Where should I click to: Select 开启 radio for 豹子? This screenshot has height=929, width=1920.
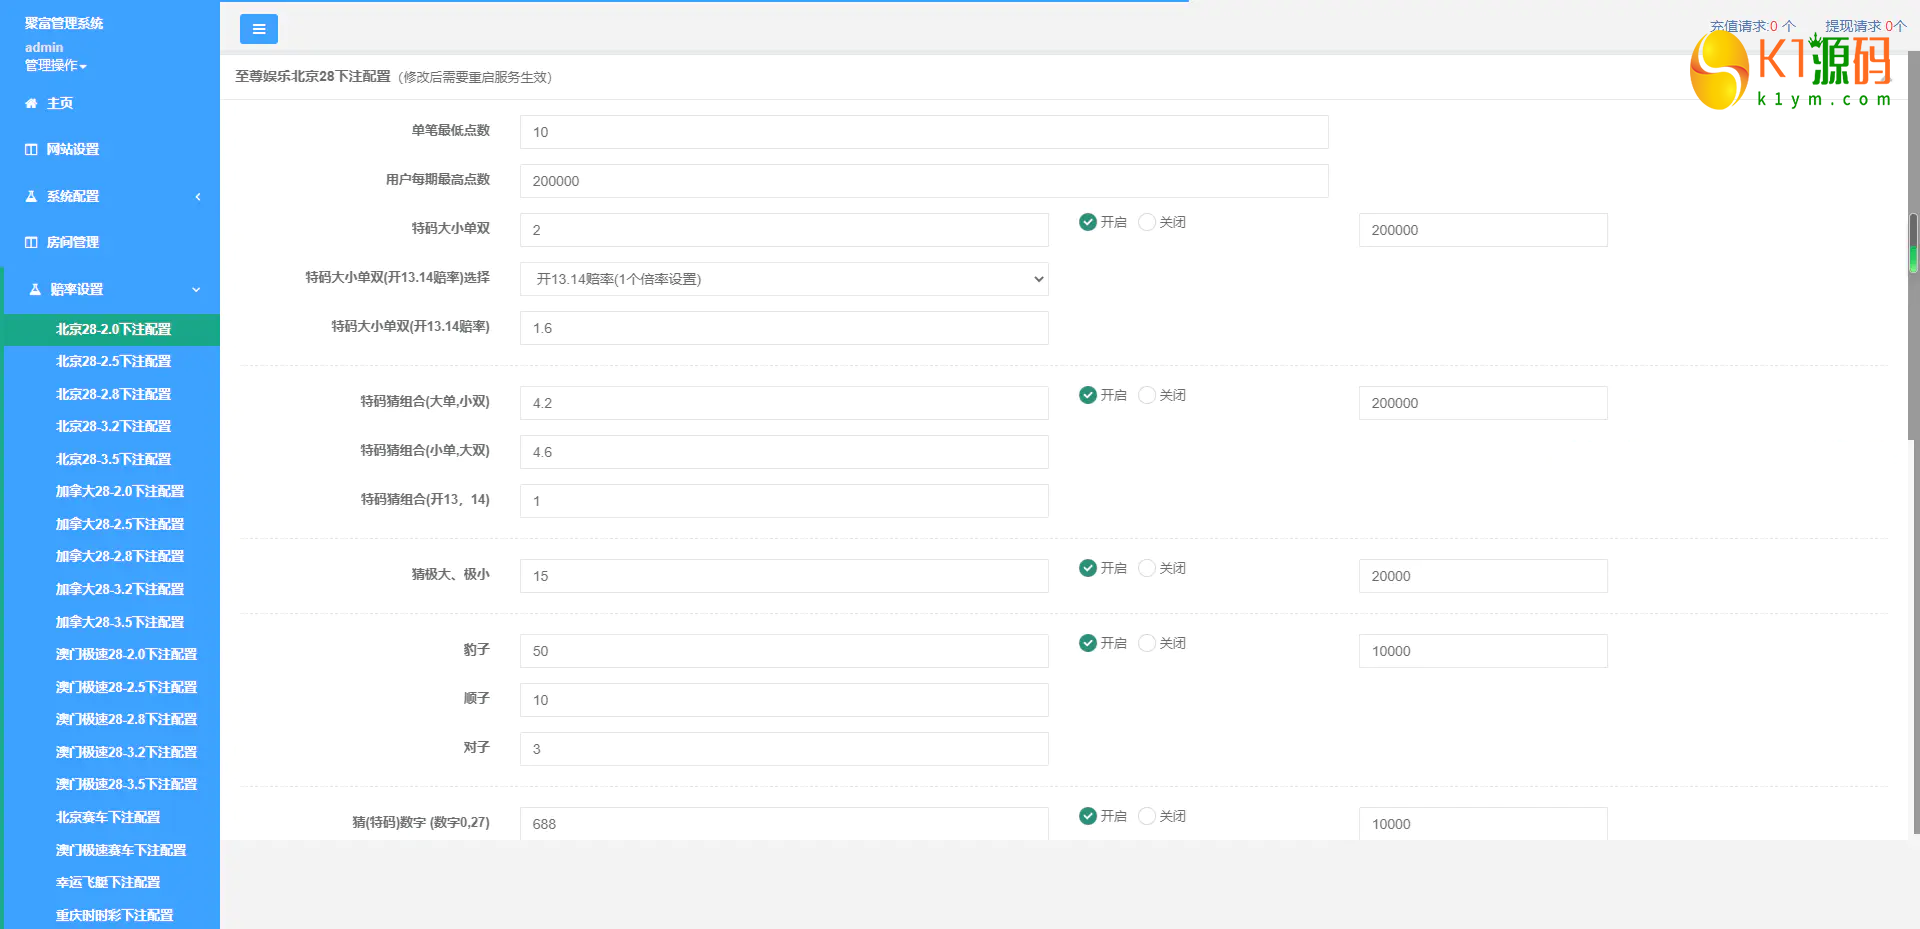1088,643
